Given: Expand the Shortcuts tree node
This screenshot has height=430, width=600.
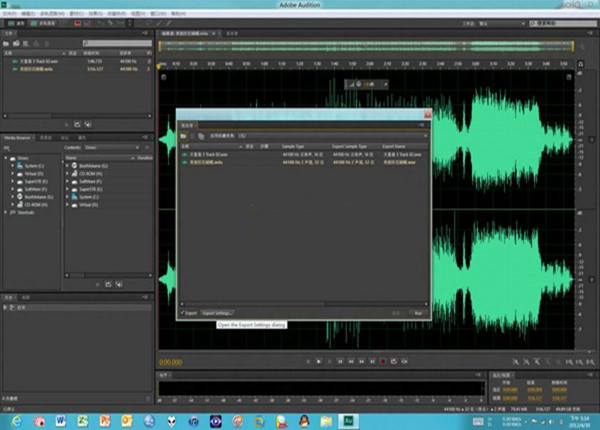Looking at the screenshot, I should point(7,213).
